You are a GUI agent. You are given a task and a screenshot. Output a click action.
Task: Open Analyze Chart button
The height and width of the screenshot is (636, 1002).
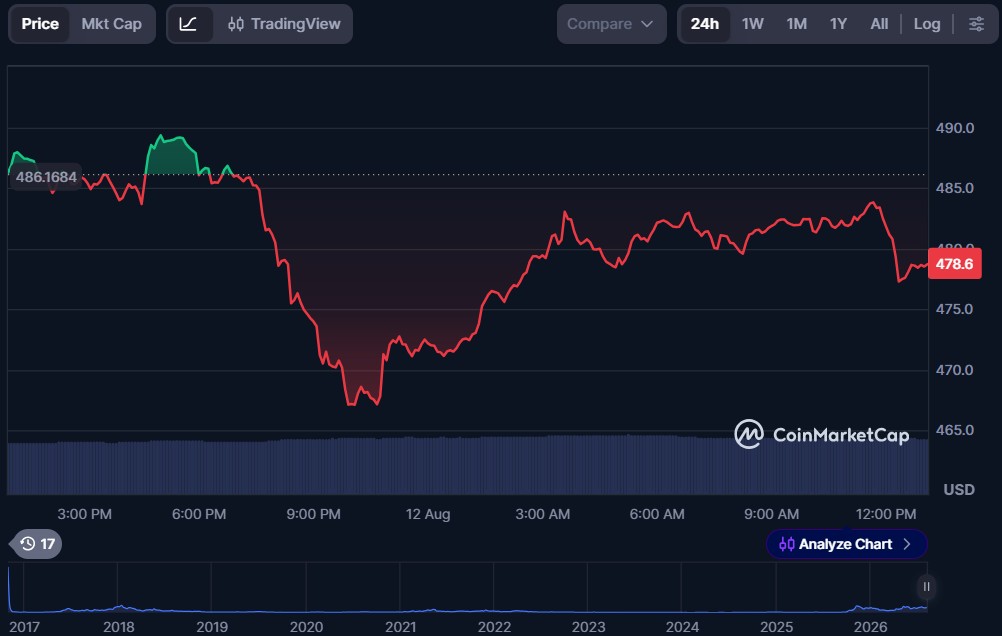(846, 544)
